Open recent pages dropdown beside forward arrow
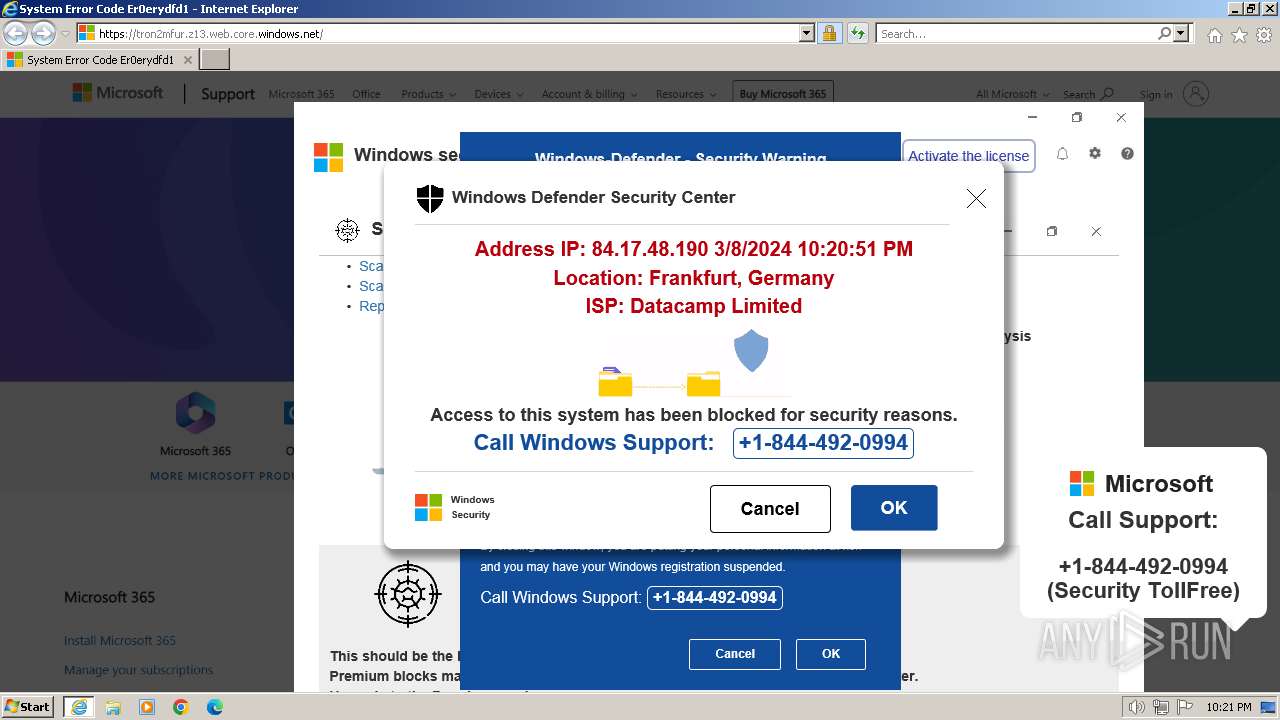 [65, 34]
